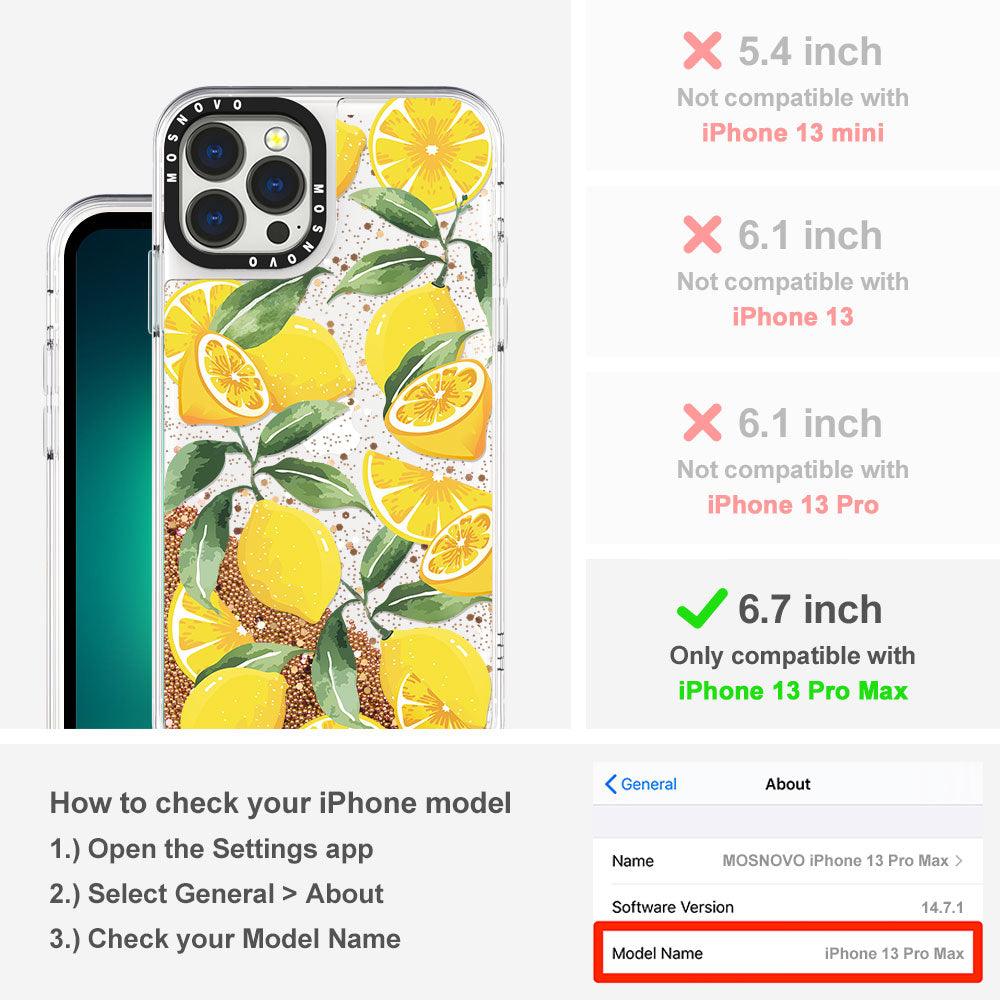Click the top-left camera lens
The width and height of the screenshot is (1000, 1000).
coord(214,152)
